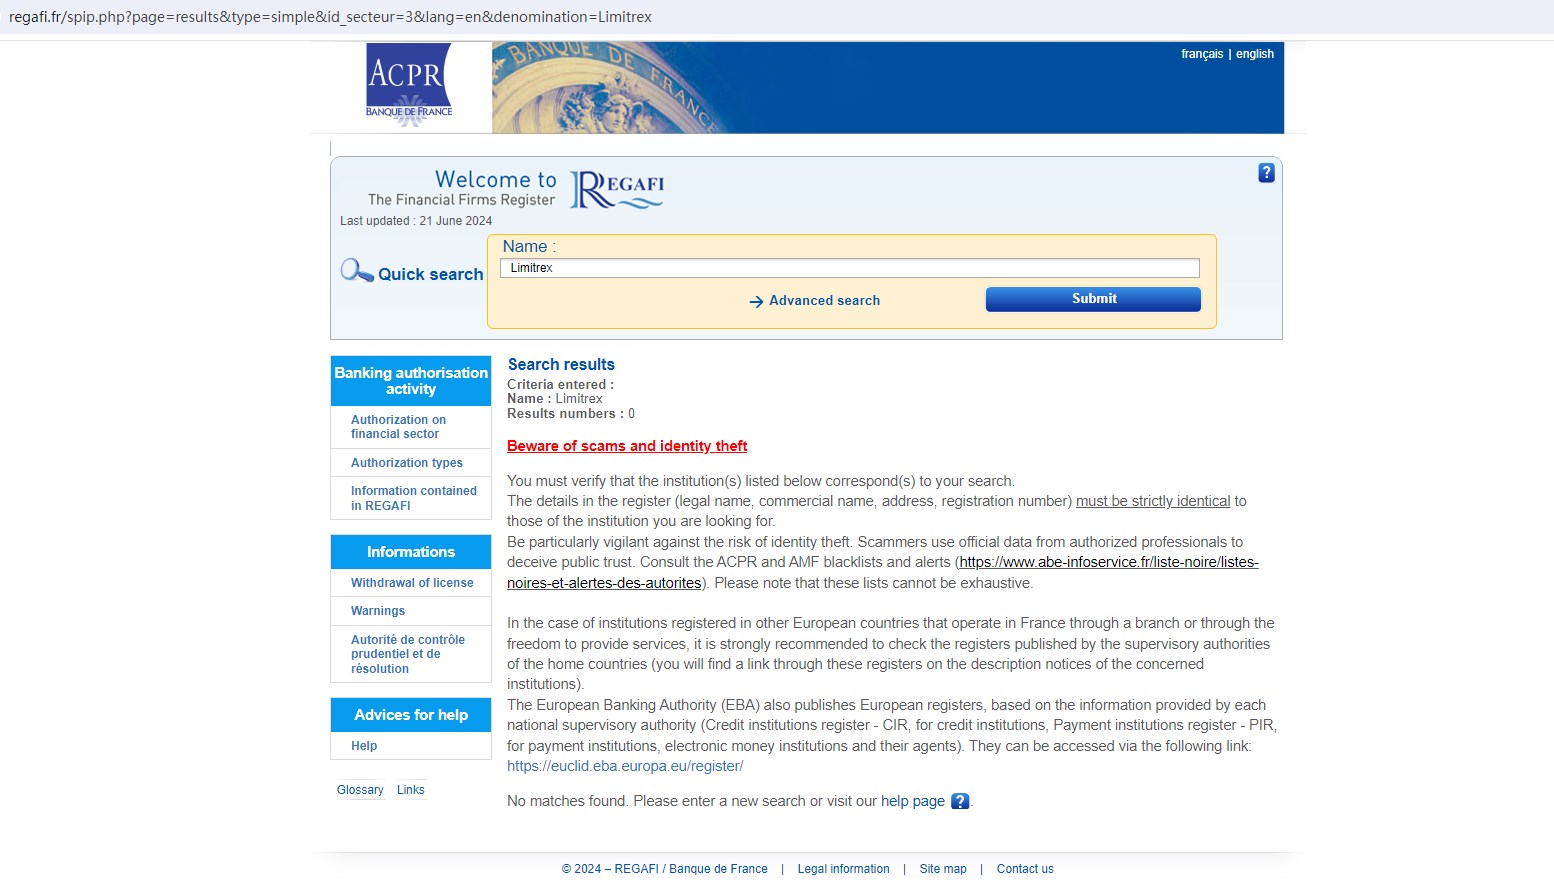This screenshot has height=885, width=1554.
Task: Click the 'Informations' sidebar header
Action: pos(411,552)
